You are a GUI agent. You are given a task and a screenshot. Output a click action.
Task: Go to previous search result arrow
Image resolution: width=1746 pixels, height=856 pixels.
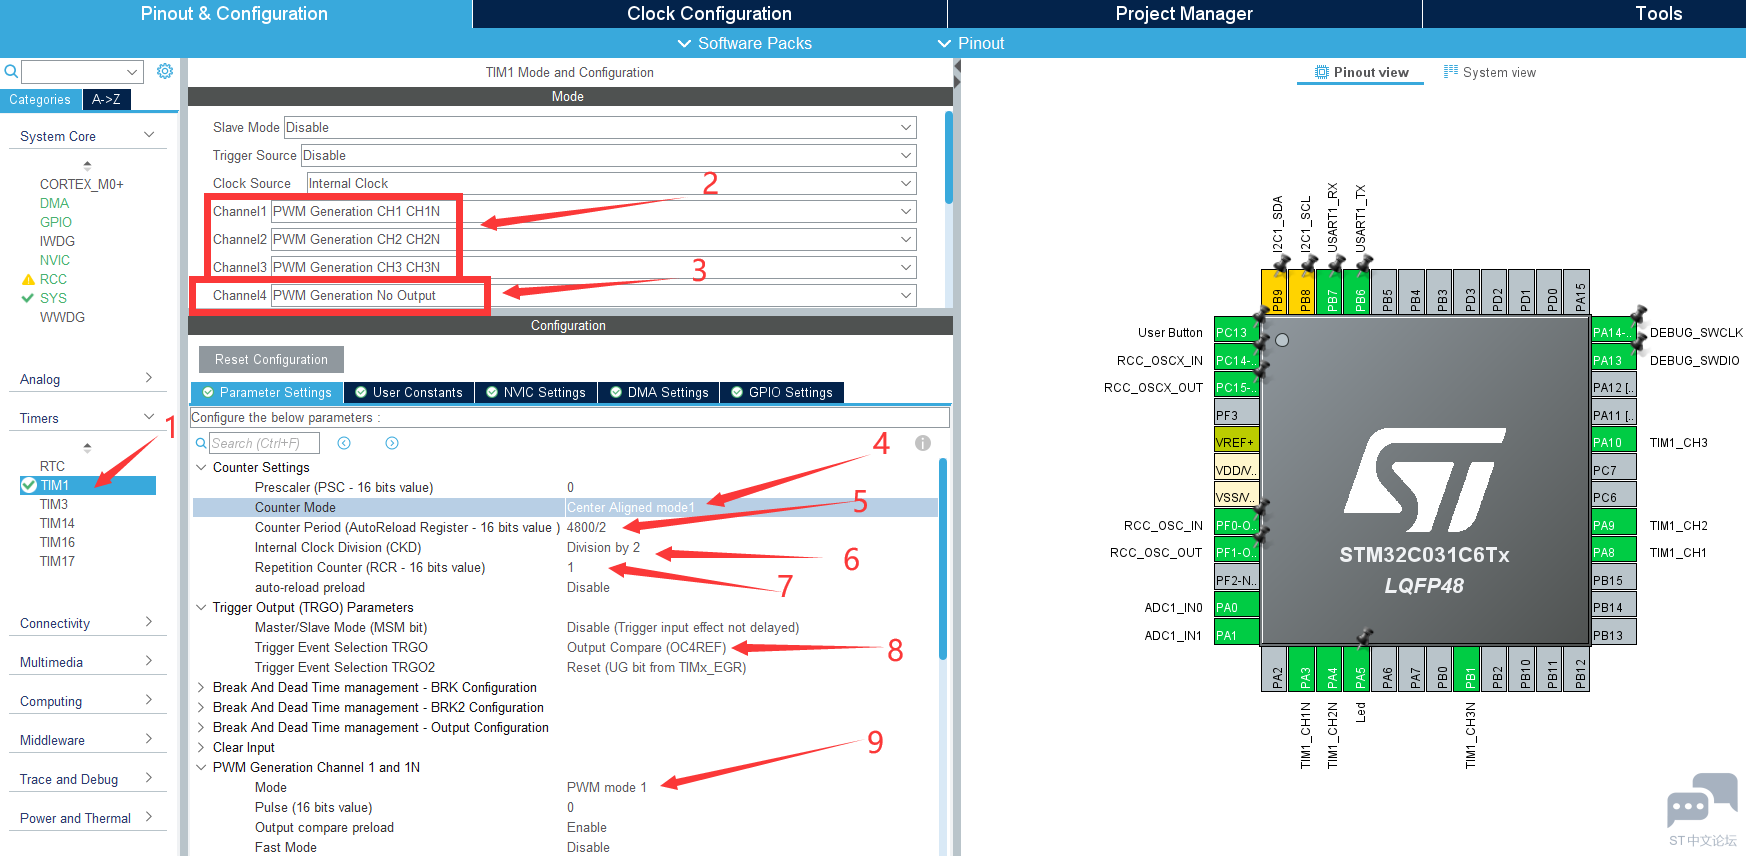pos(344,443)
